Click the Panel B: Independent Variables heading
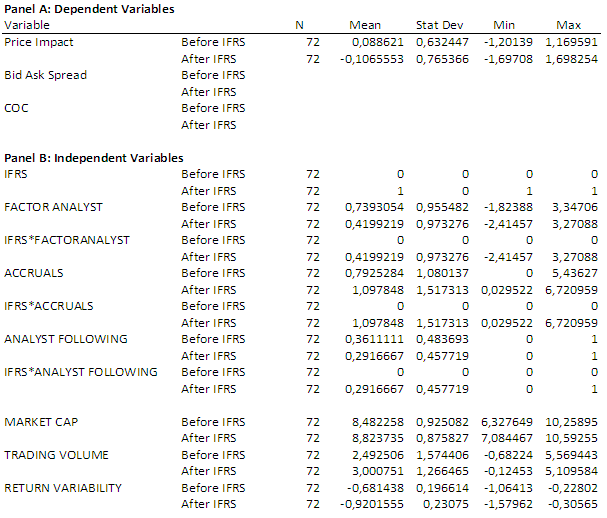Image resolution: width=607 pixels, height=518 pixels. (94, 158)
